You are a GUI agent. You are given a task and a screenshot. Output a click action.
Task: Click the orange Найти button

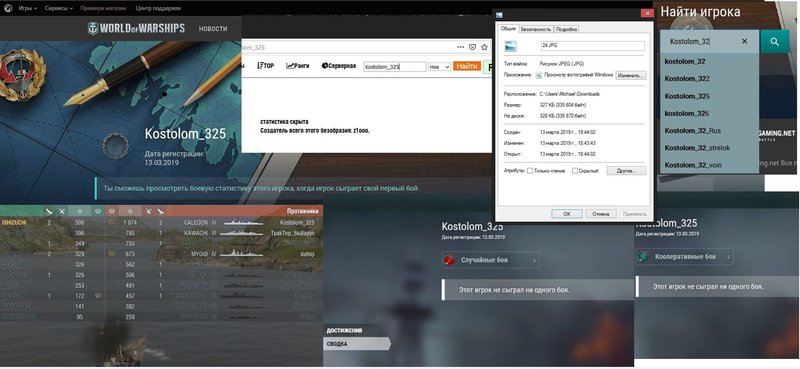coord(467,66)
